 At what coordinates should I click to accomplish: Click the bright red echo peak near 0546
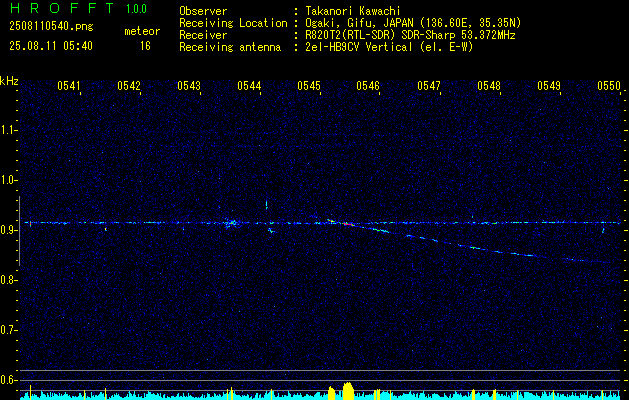tap(348, 224)
